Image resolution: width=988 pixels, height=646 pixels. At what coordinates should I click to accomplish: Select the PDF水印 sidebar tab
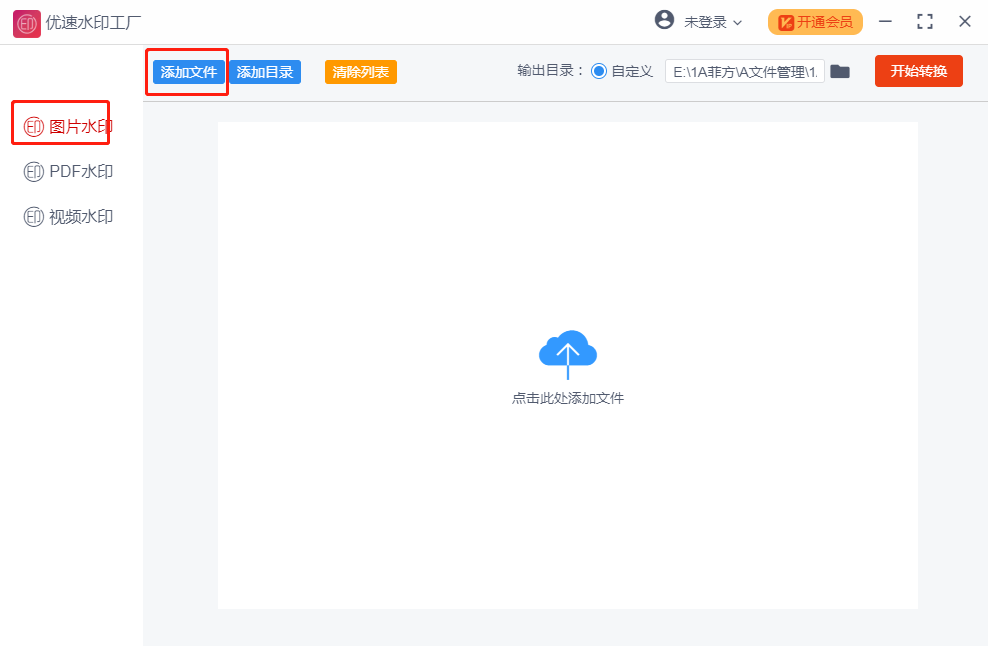tap(68, 171)
